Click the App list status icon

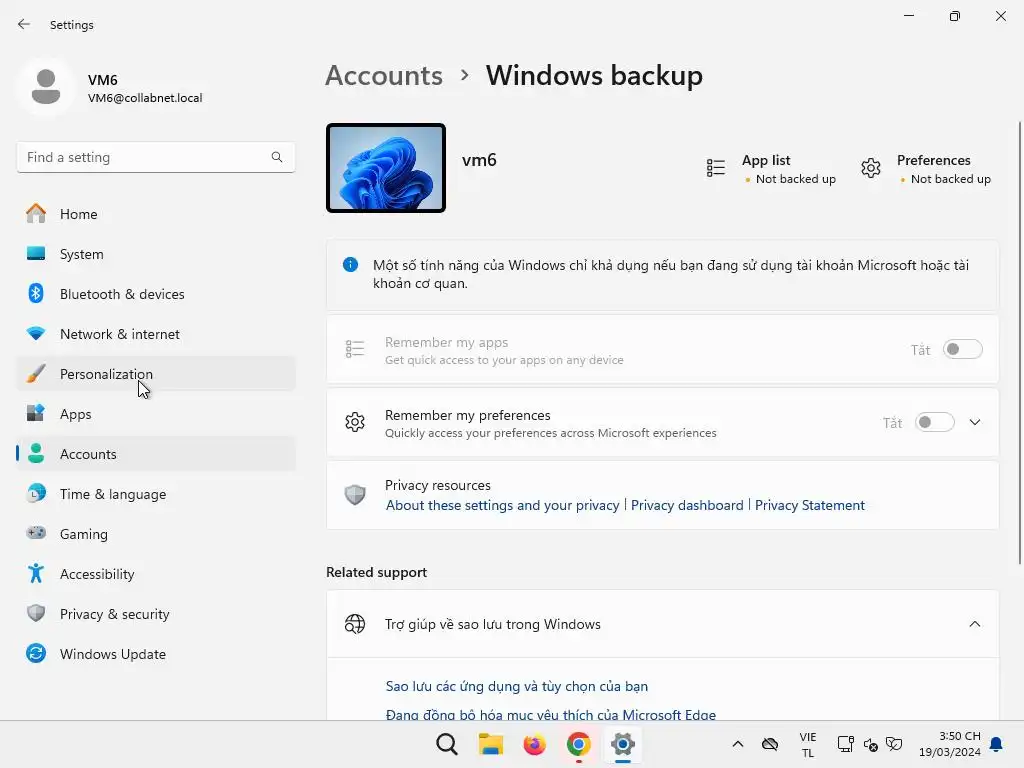[x=716, y=168]
